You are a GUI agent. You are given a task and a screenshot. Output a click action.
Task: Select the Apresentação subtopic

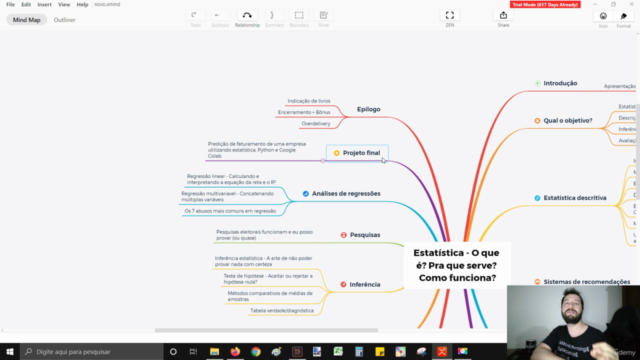(x=620, y=86)
